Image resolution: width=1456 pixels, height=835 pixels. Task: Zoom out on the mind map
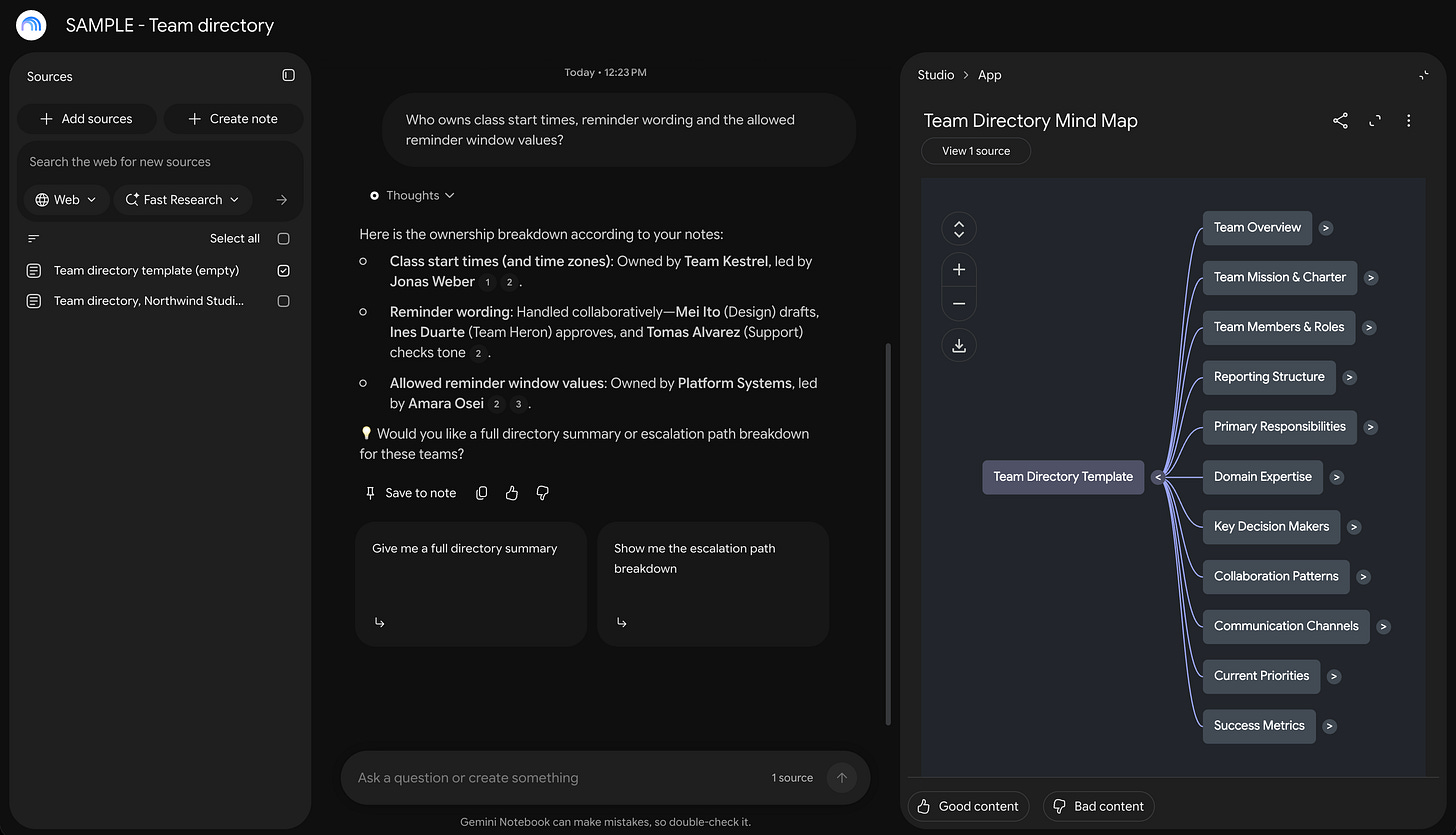959,303
